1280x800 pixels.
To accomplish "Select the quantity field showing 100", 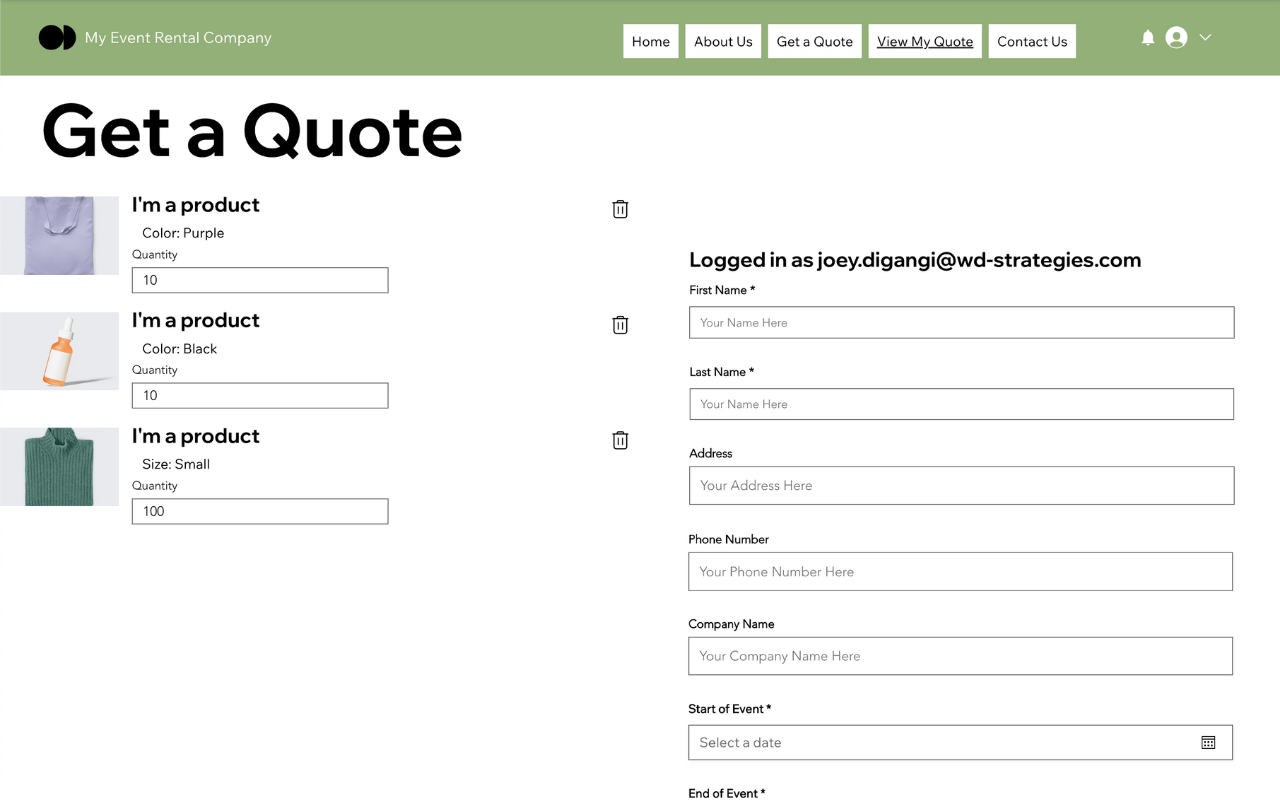I will click(x=260, y=511).
